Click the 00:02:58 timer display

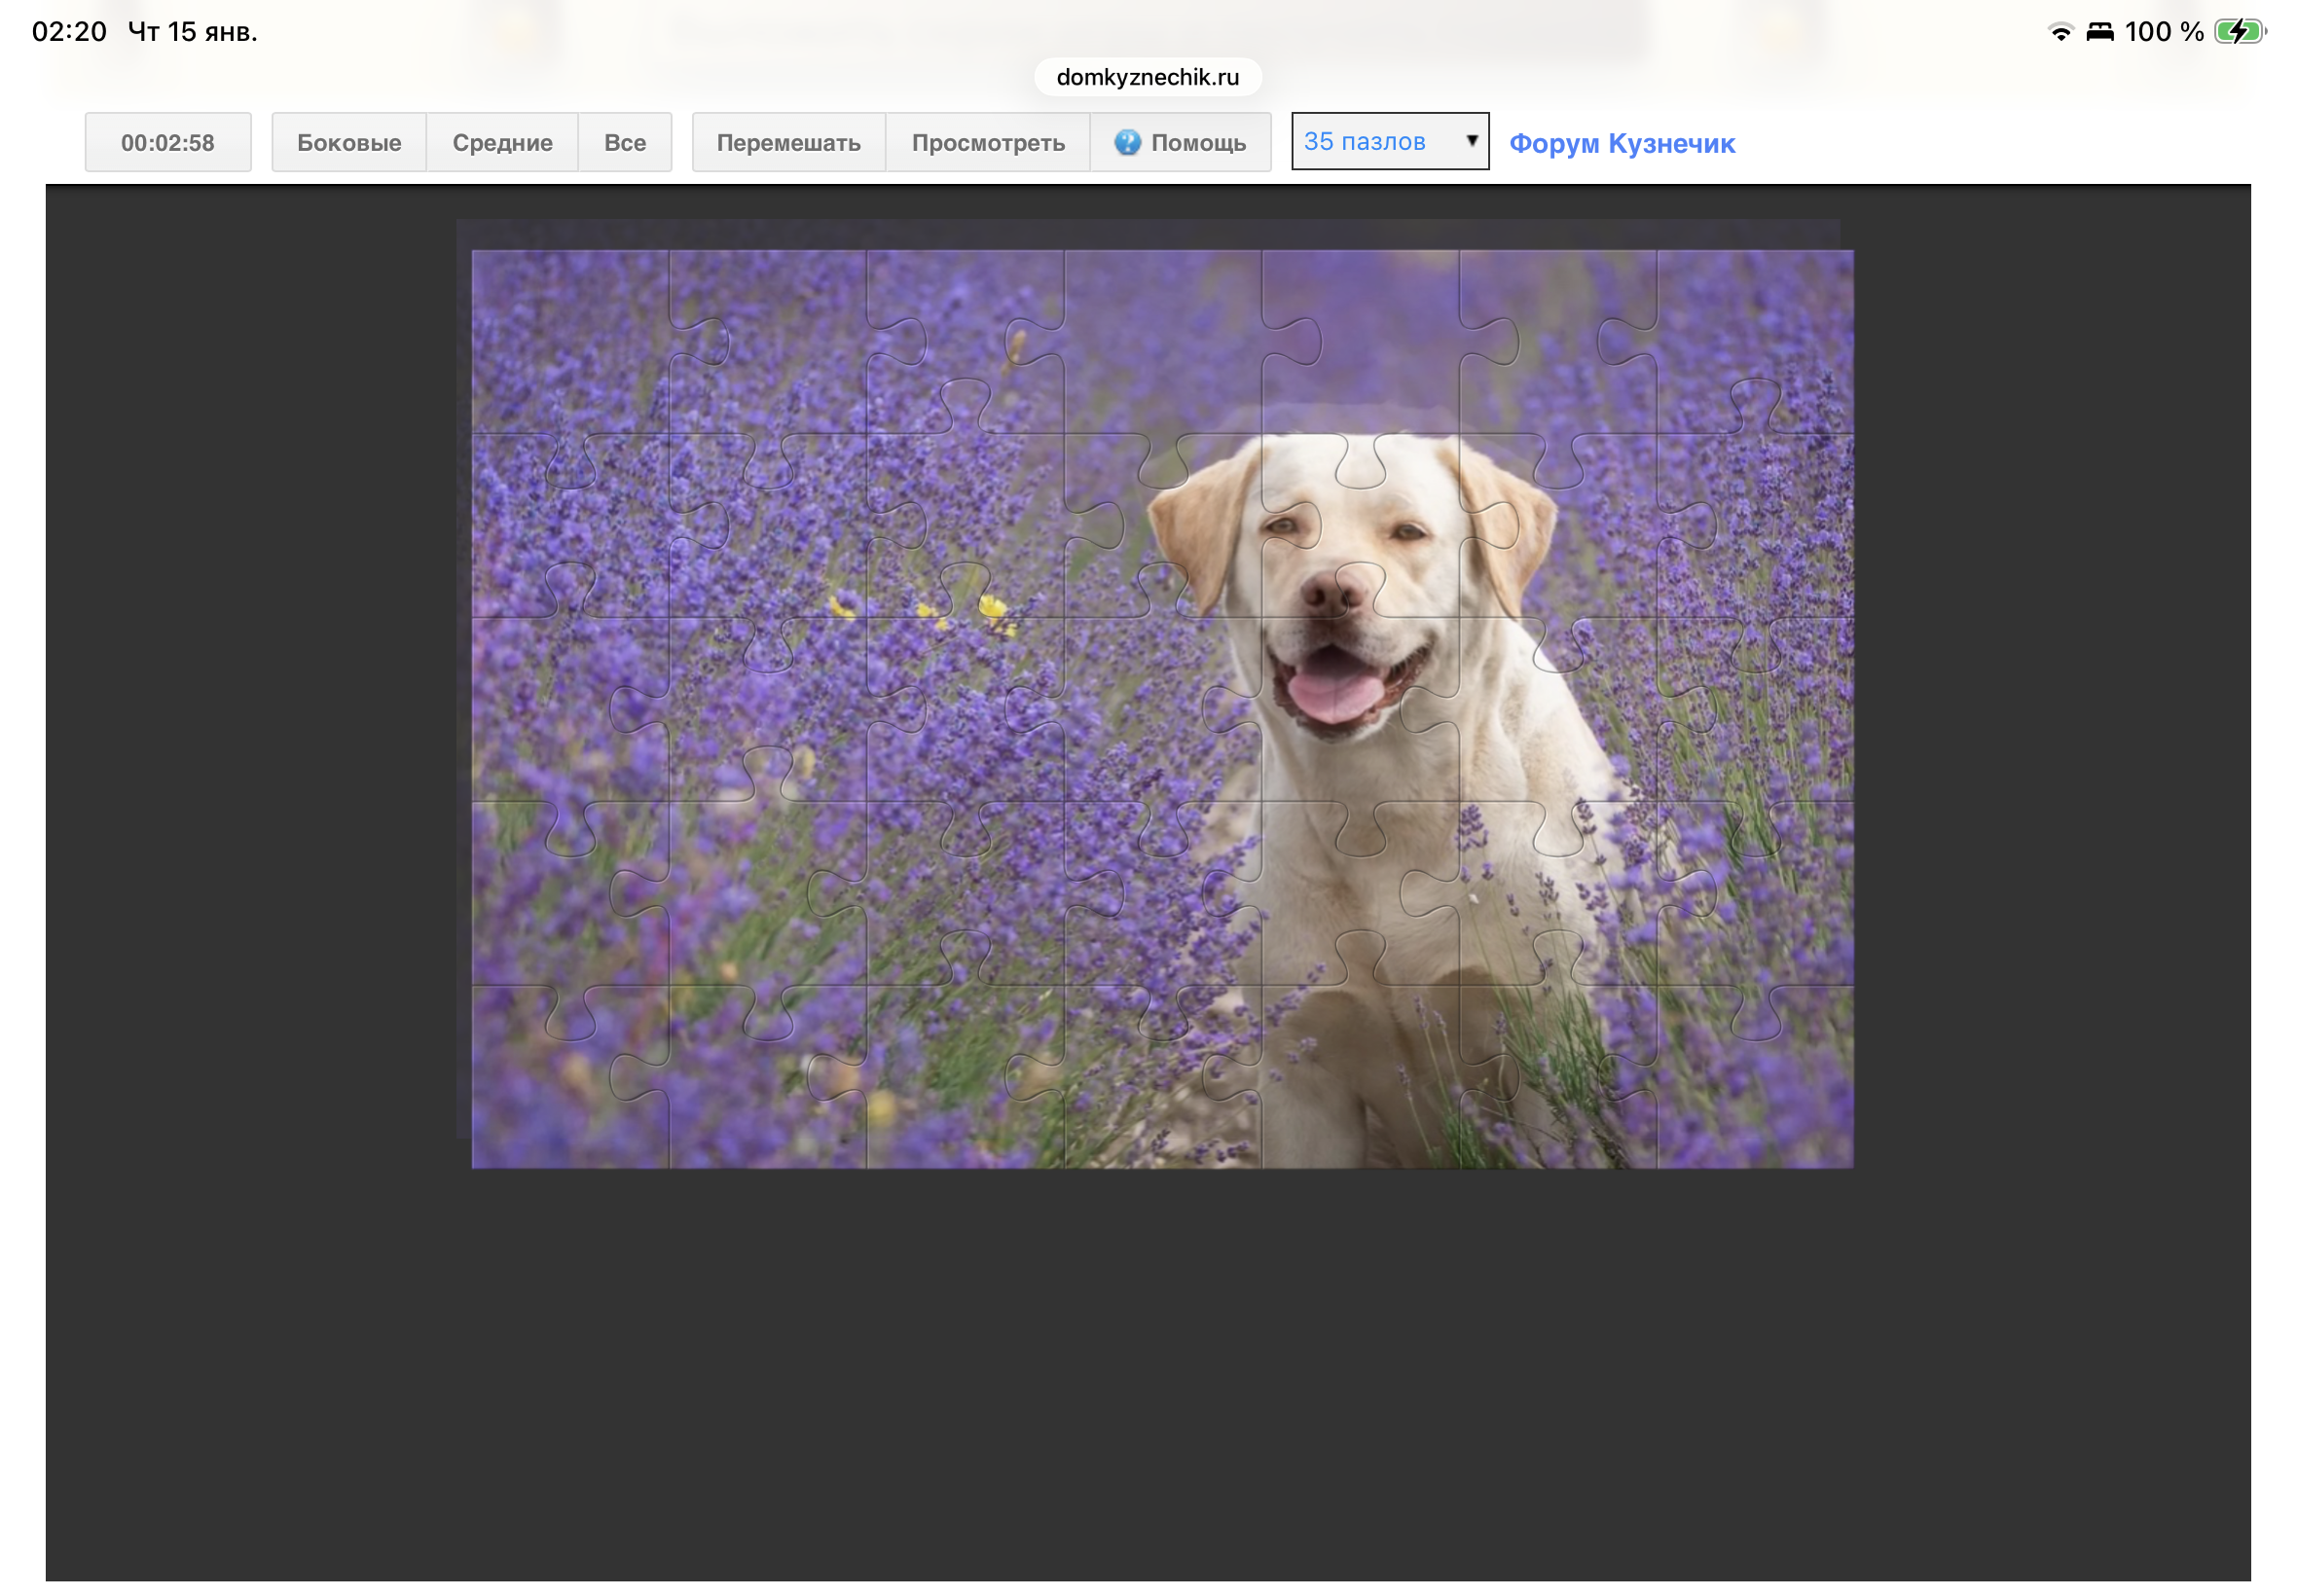coord(168,143)
